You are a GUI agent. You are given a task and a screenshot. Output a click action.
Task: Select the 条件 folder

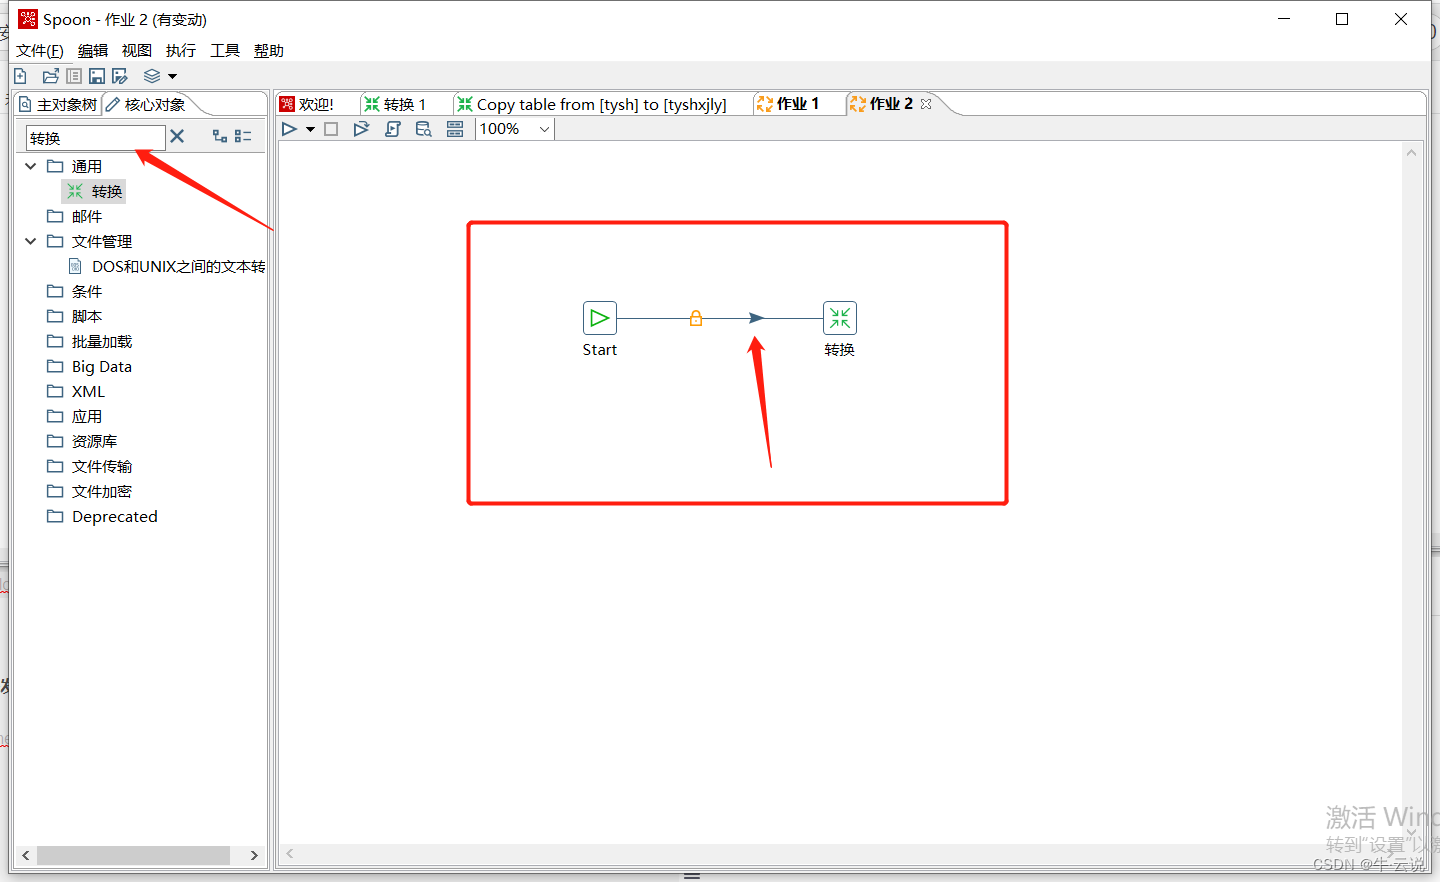point(75,291)
